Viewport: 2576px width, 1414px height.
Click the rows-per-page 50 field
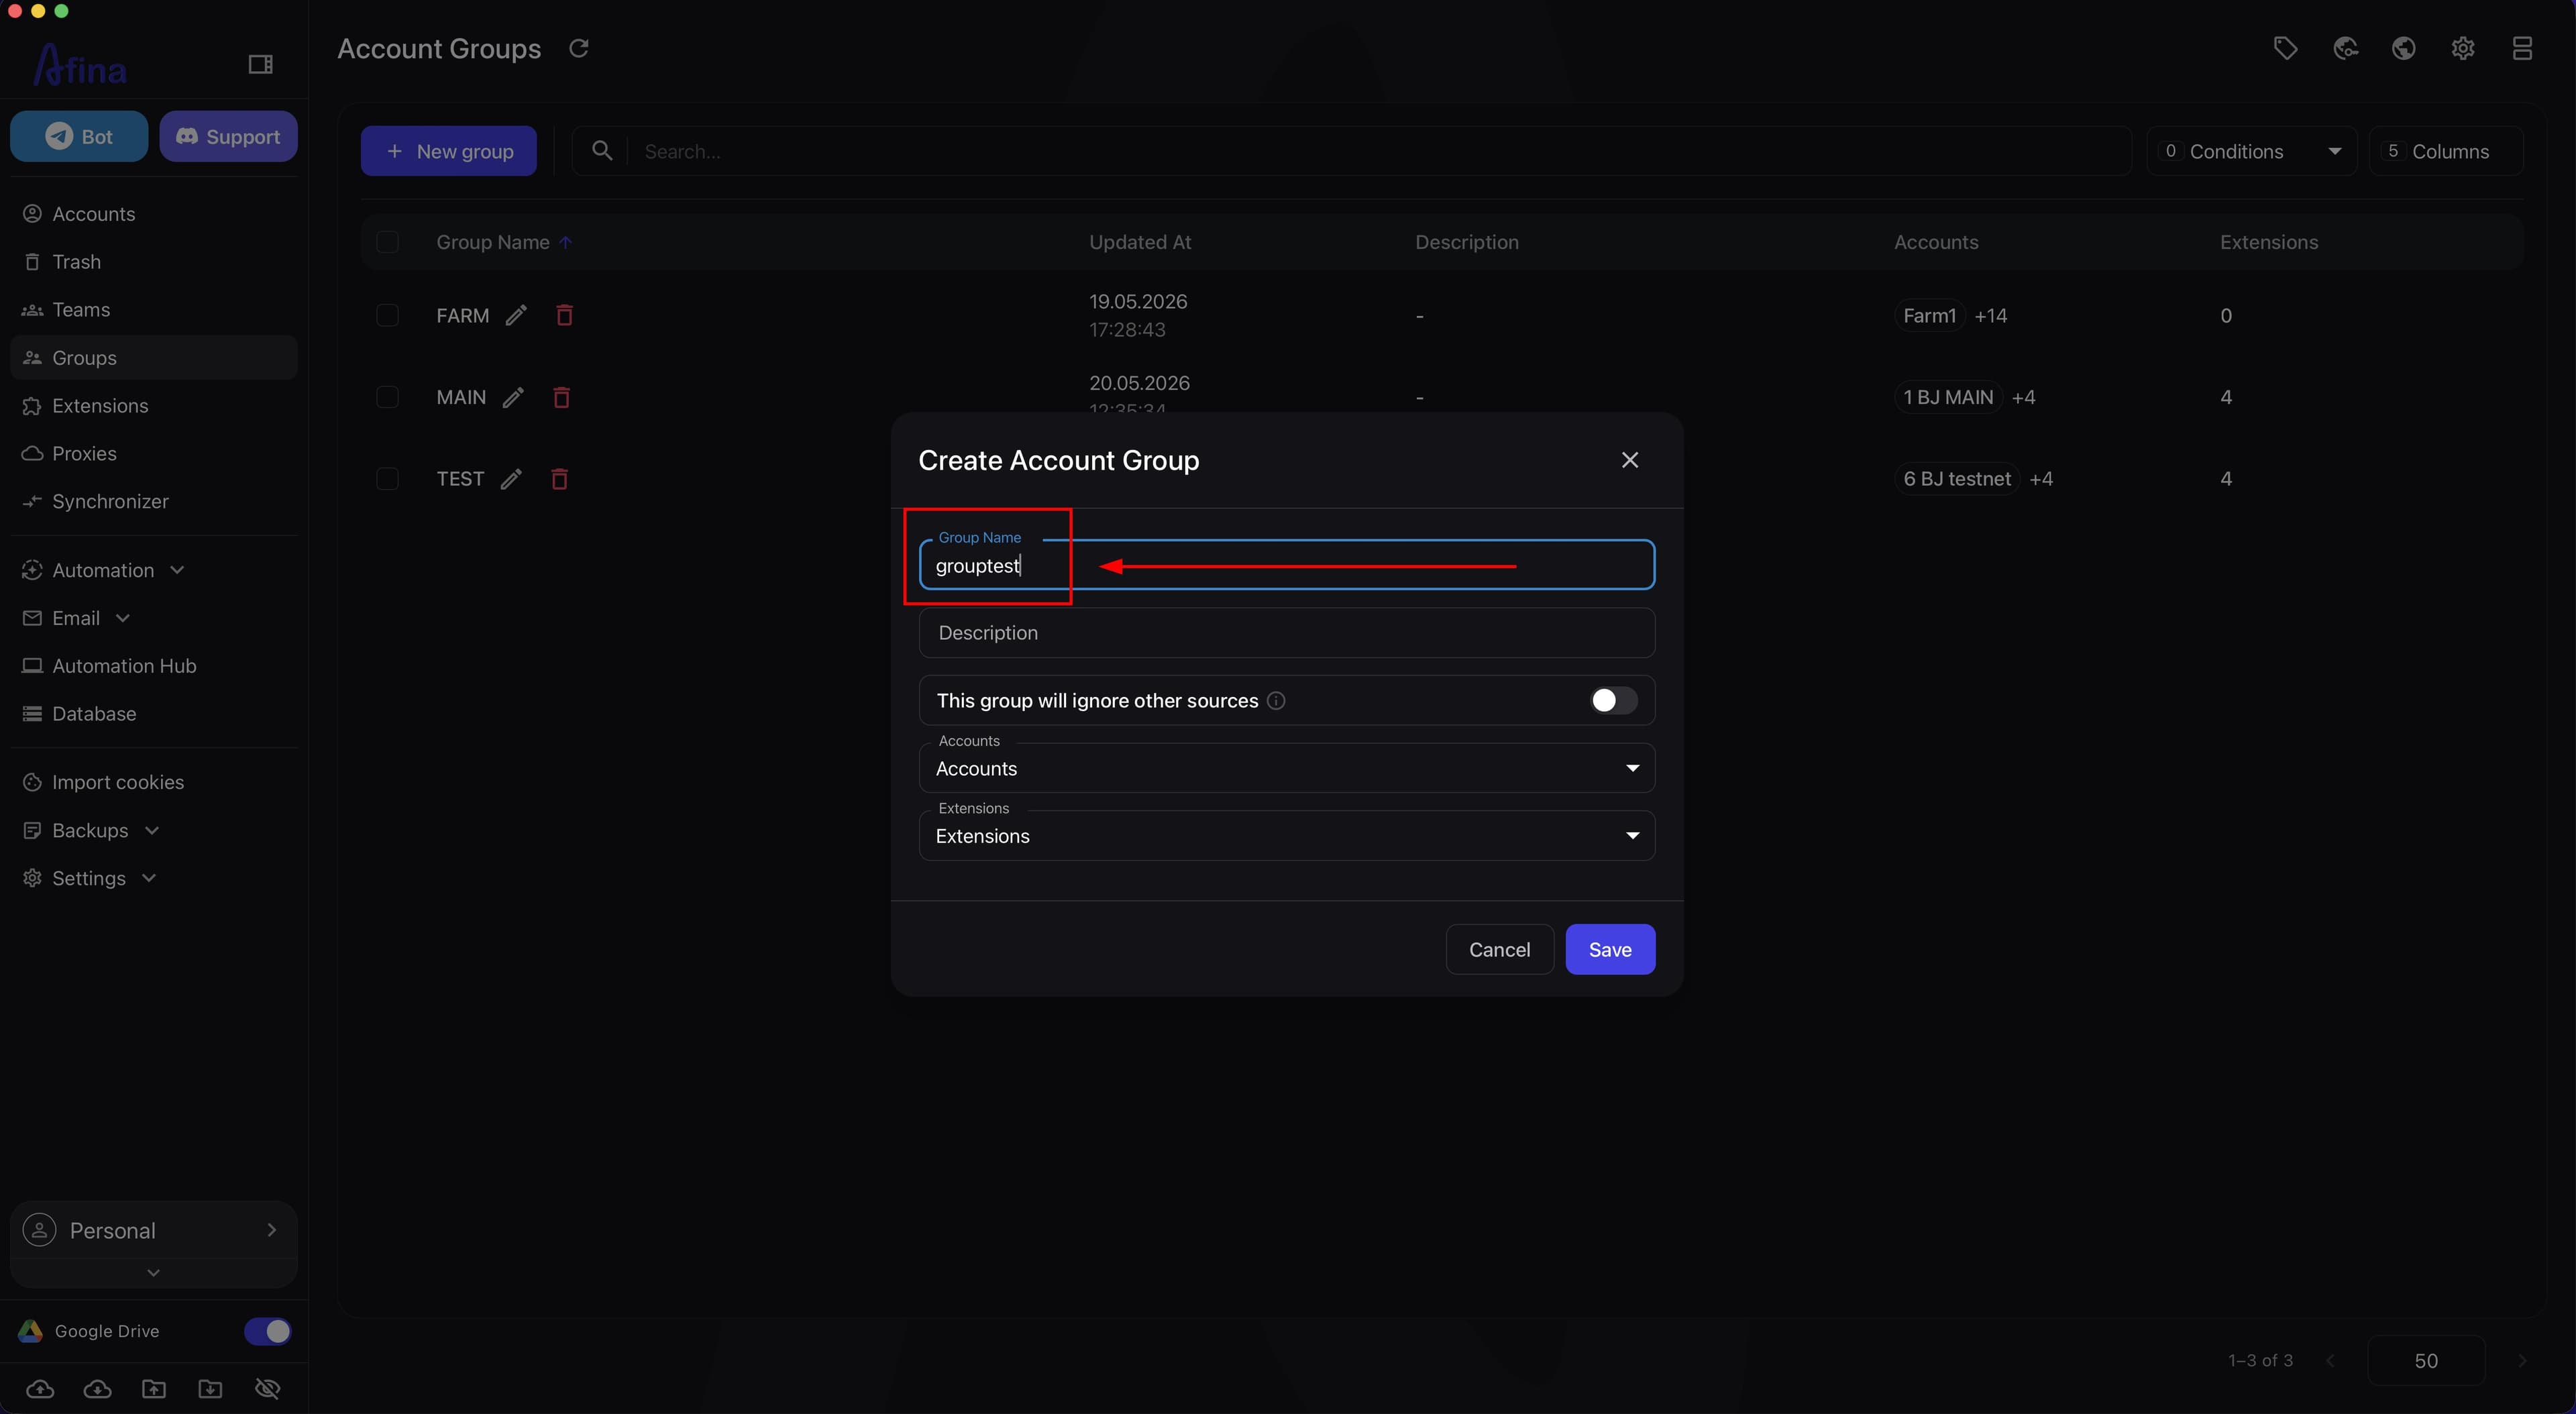pyautogui.click(x=2426, y=1361)
